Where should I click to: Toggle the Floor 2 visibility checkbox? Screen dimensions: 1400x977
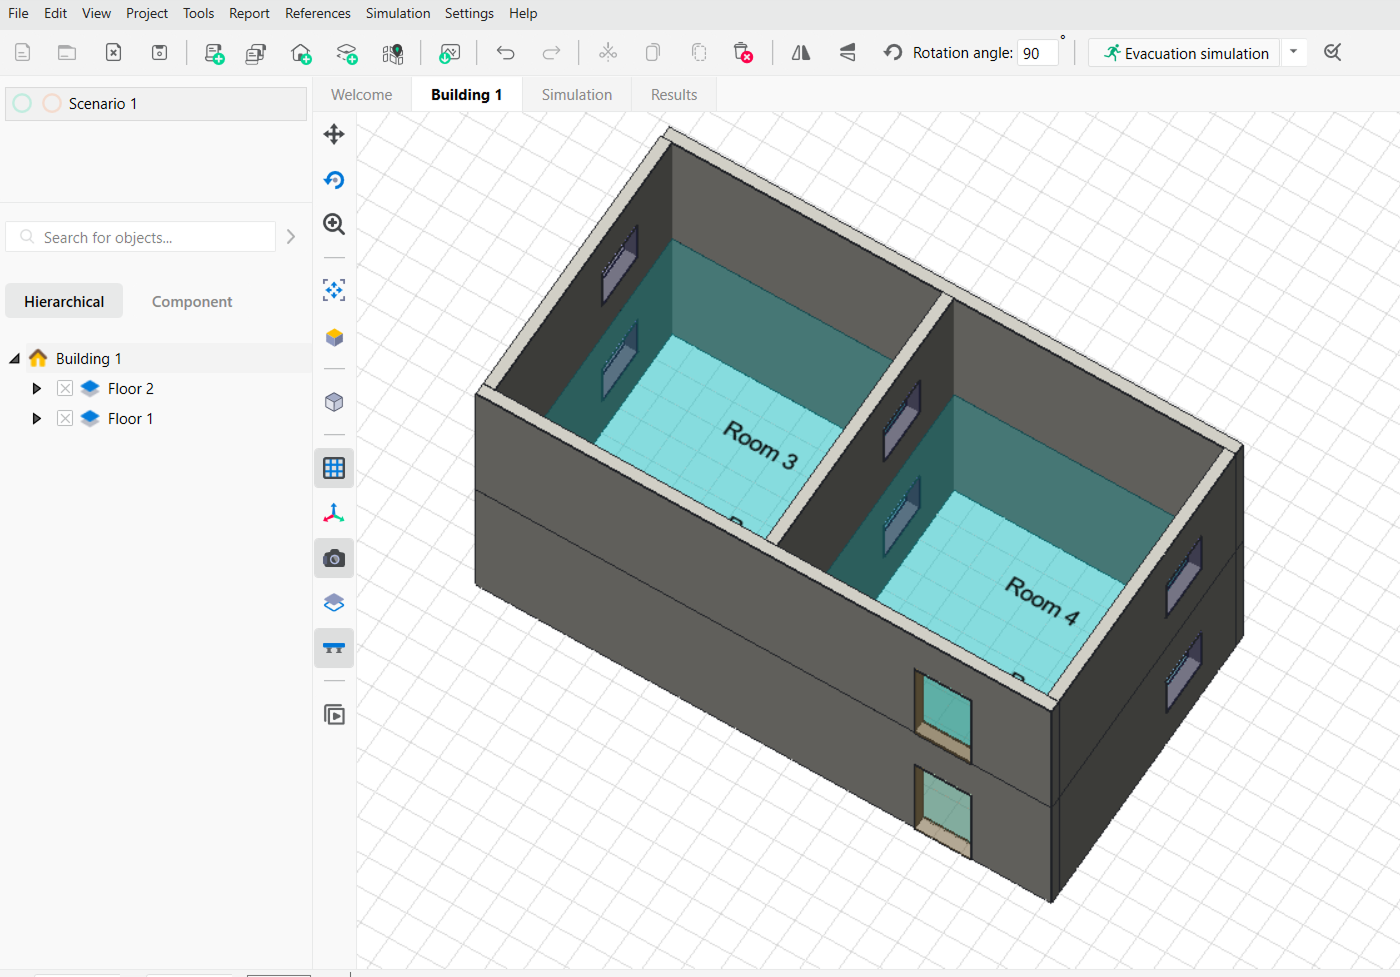point(65,389)
